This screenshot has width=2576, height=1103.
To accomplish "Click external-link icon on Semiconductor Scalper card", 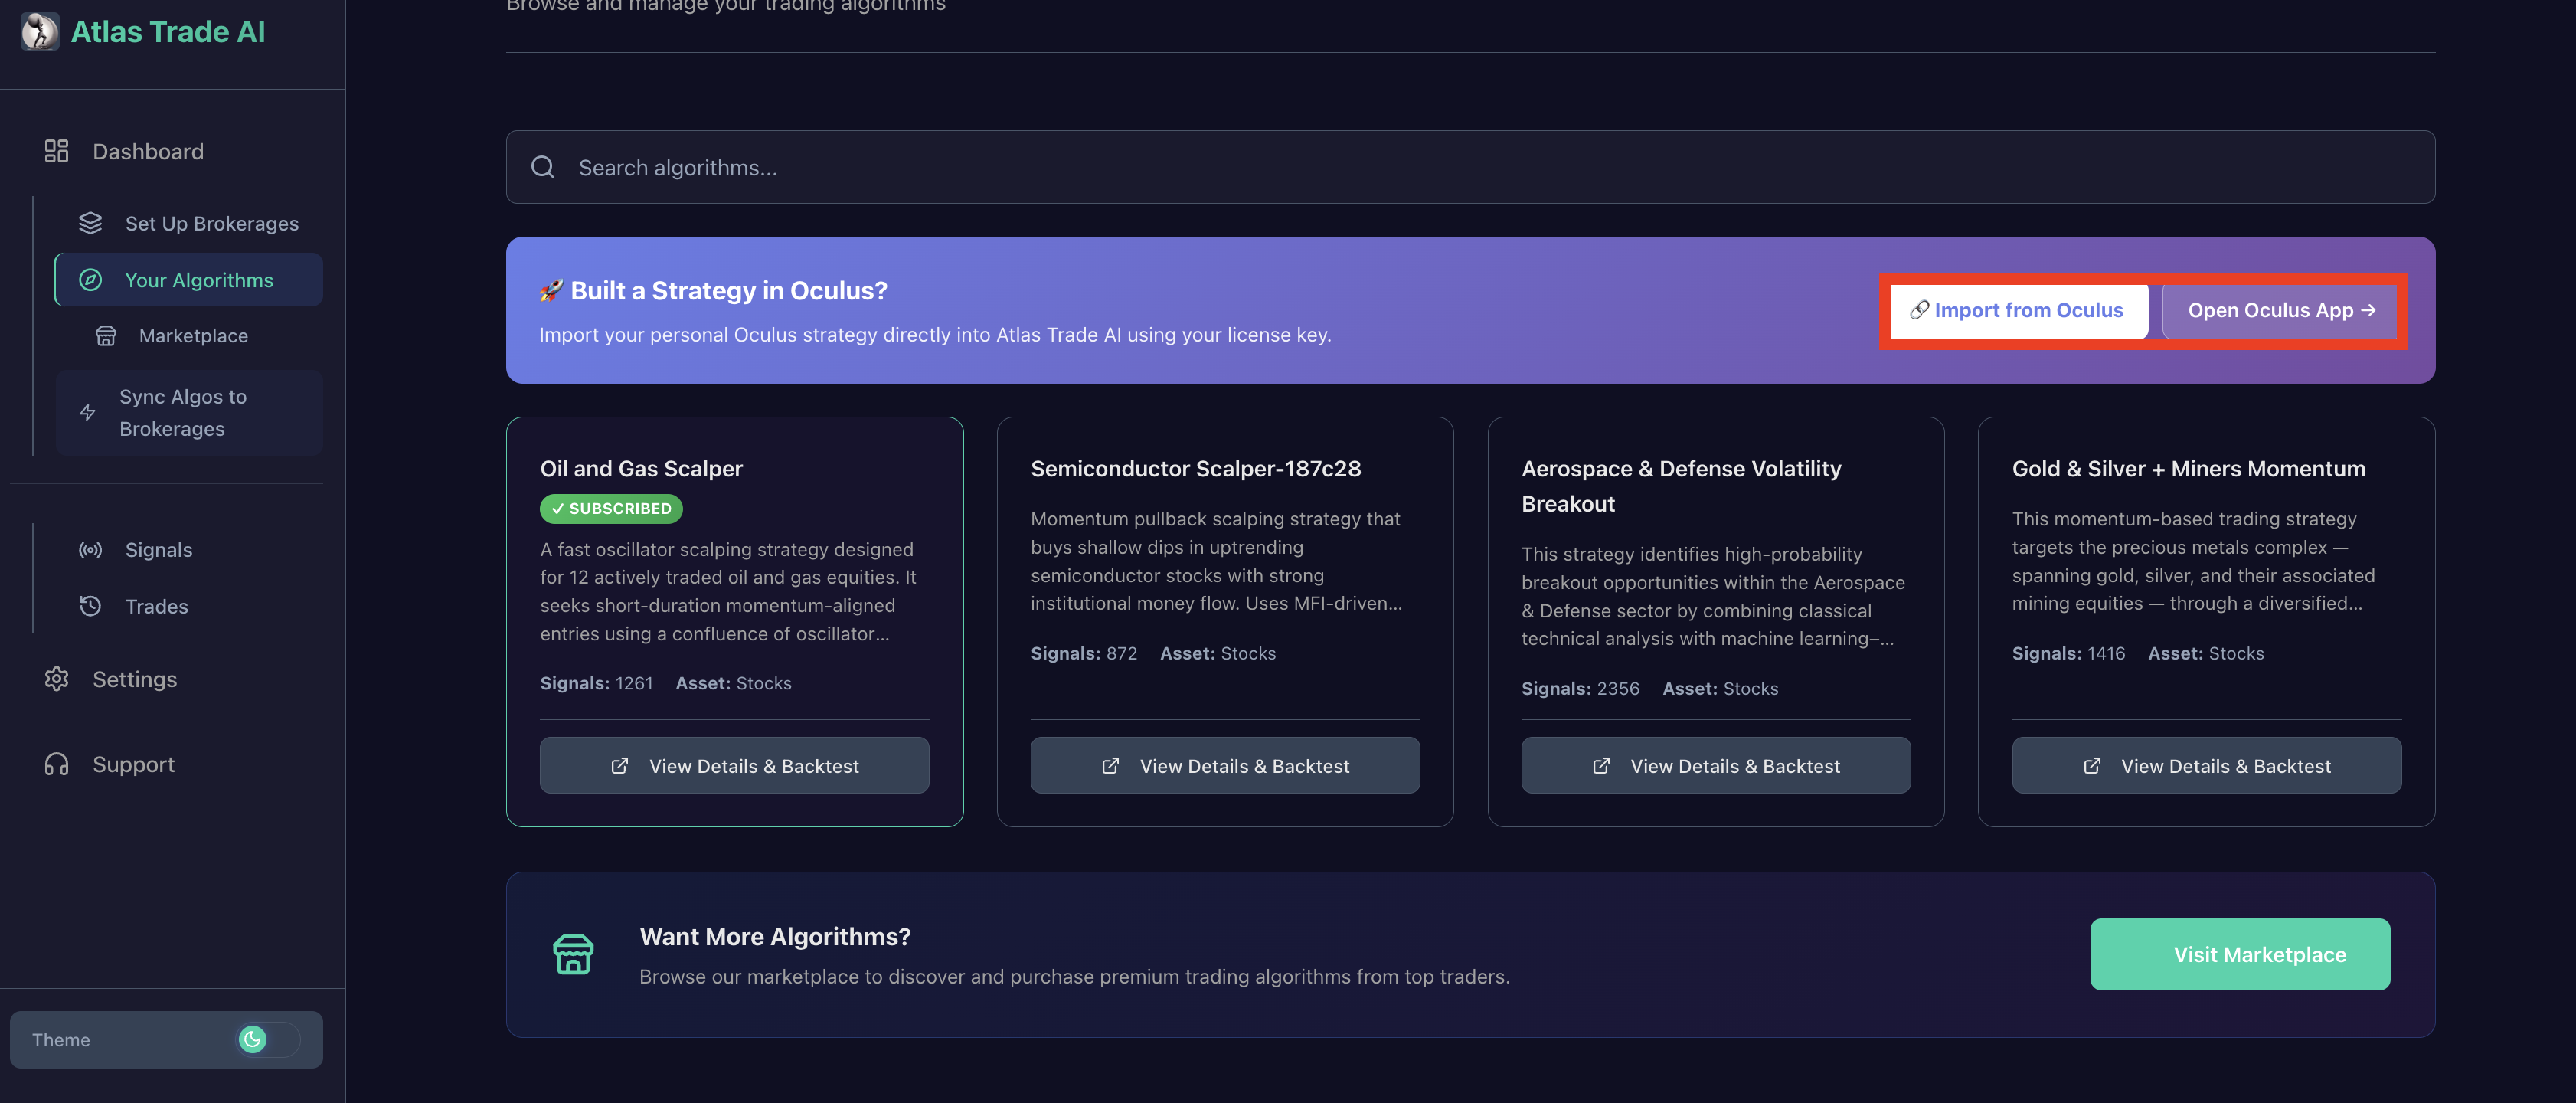I will 1110,765.
